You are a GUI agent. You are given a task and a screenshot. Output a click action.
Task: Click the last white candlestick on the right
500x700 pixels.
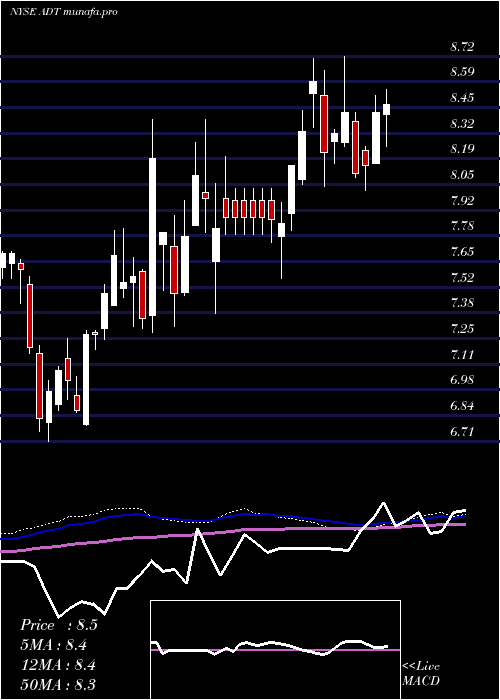[x=387, y=109]
